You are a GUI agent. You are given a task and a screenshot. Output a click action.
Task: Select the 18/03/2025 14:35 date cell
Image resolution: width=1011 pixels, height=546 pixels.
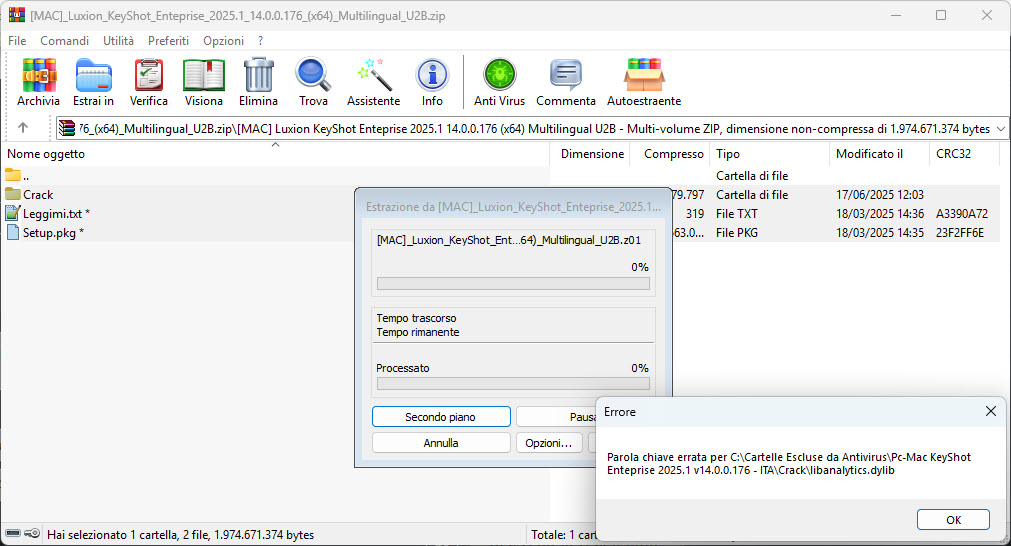[879, 232]
